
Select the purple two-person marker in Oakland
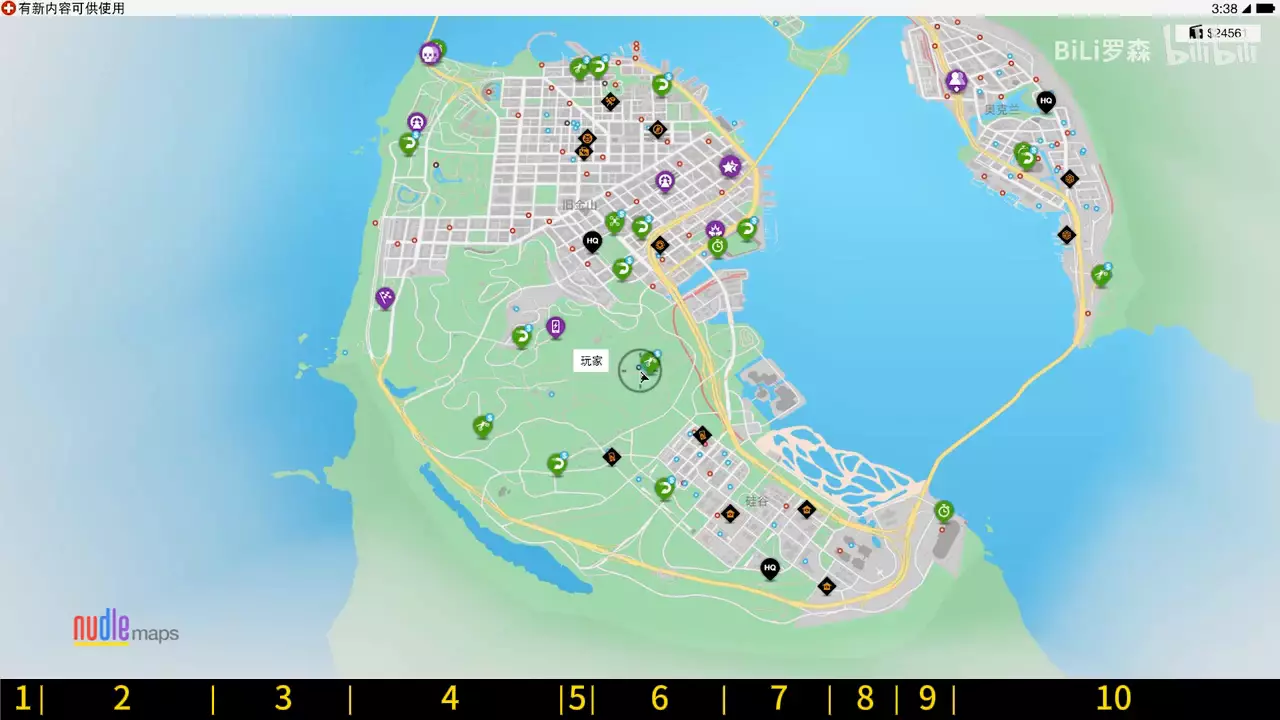[x=957, y=81]
